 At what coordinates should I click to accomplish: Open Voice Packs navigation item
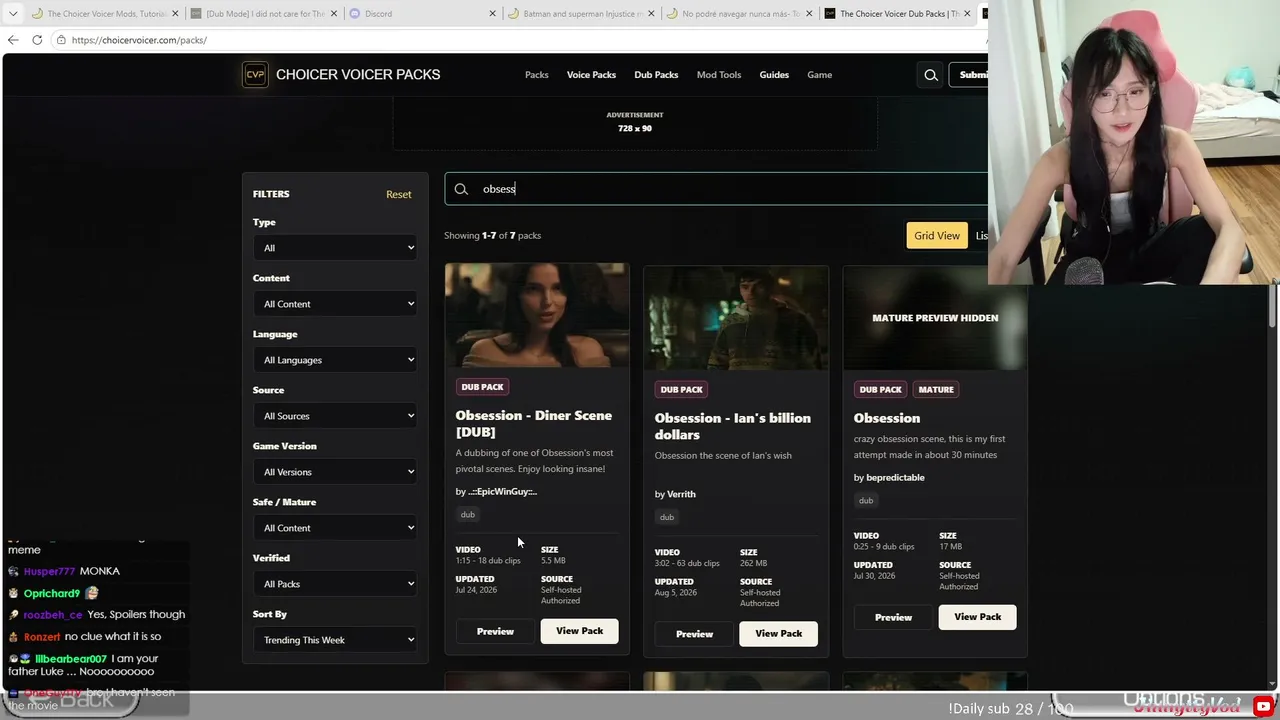point(591,75)
